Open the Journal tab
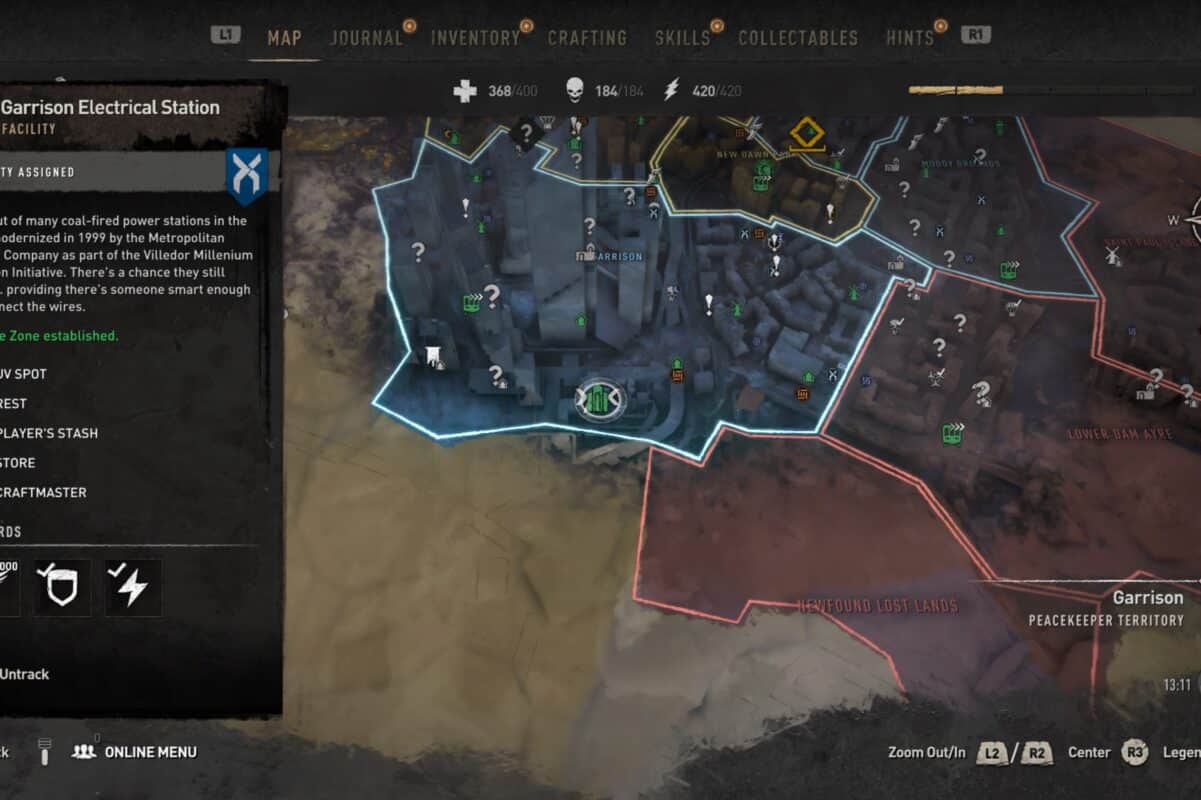This screenshot has height=800, width=1201. (x=366, y=38)
